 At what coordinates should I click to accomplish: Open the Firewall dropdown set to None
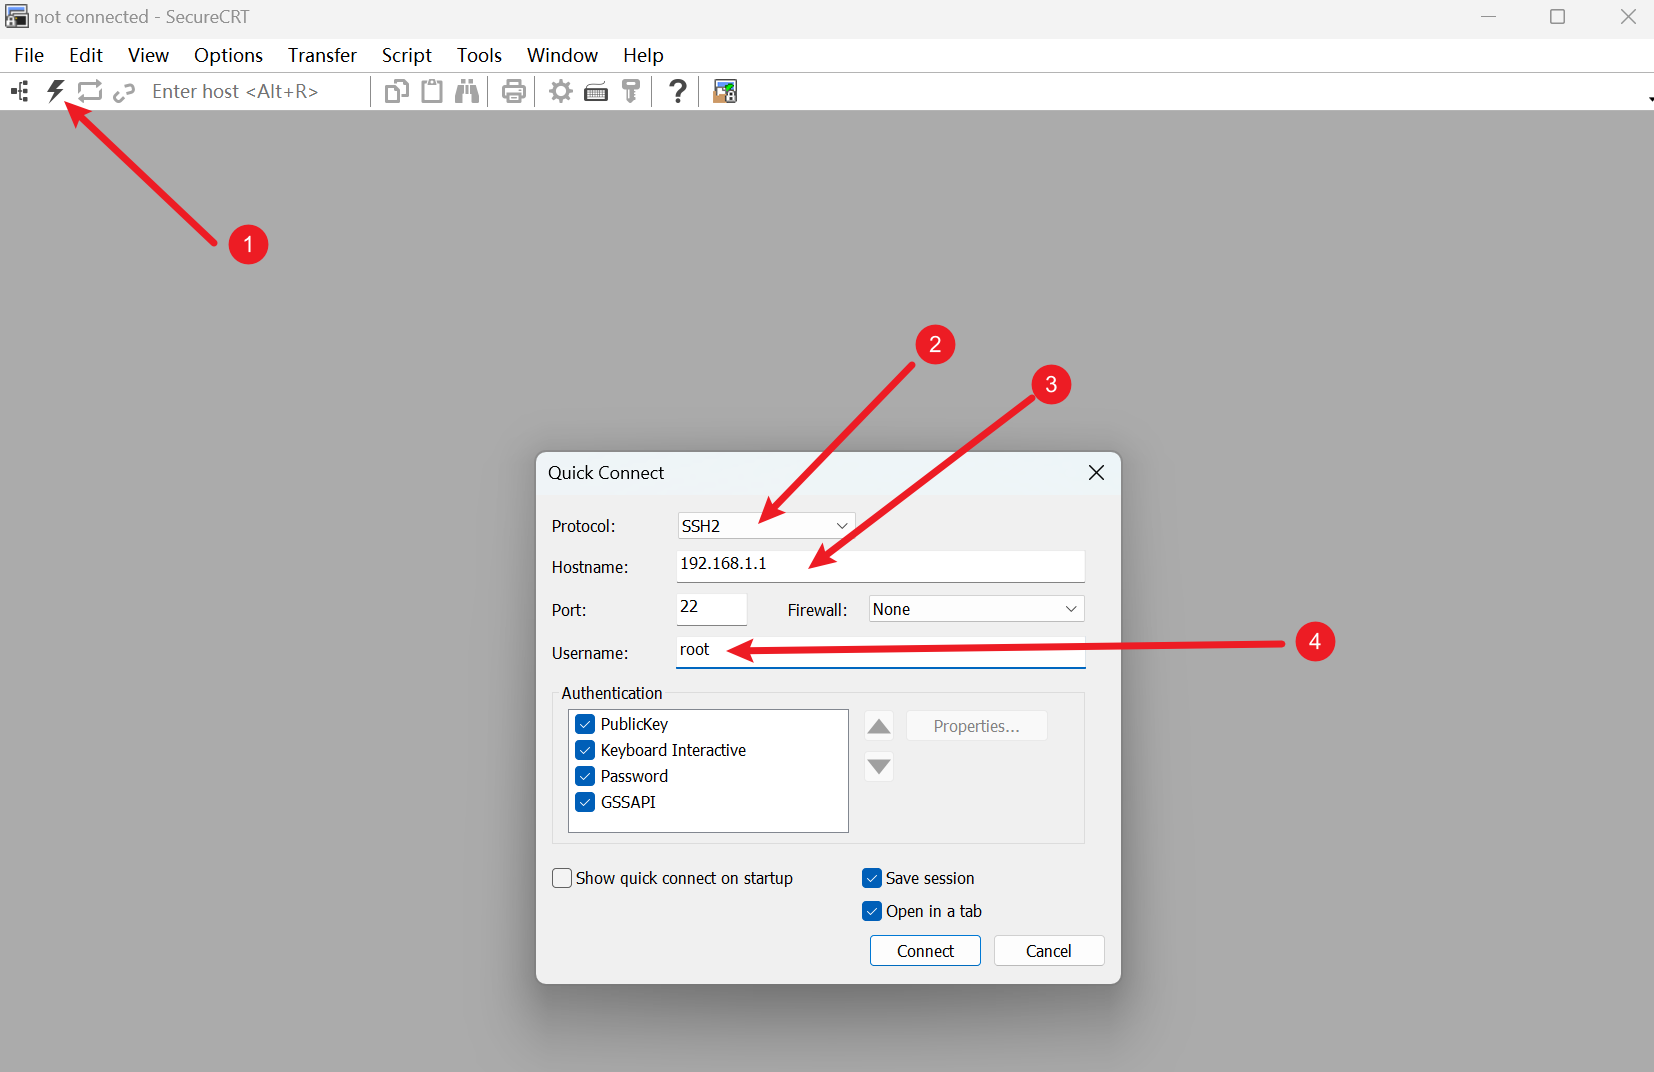click(975, 609)
